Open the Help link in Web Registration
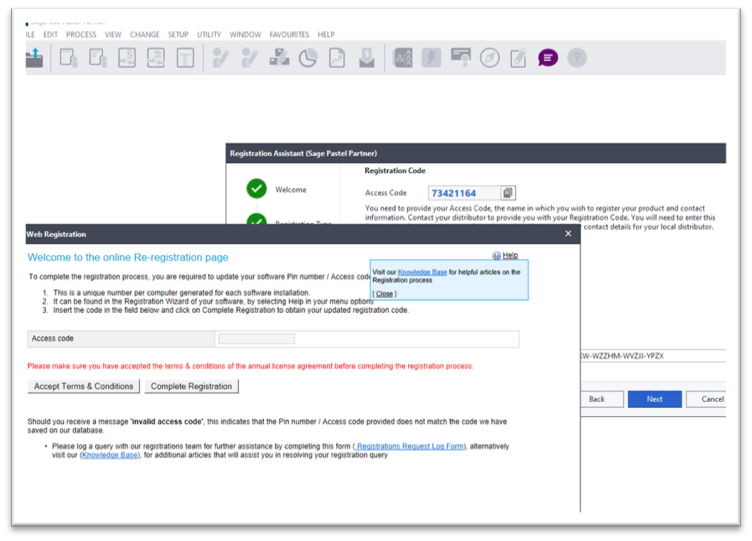This screenshot has height=541, width=752. pyautogui.click(x=510, y=255)
